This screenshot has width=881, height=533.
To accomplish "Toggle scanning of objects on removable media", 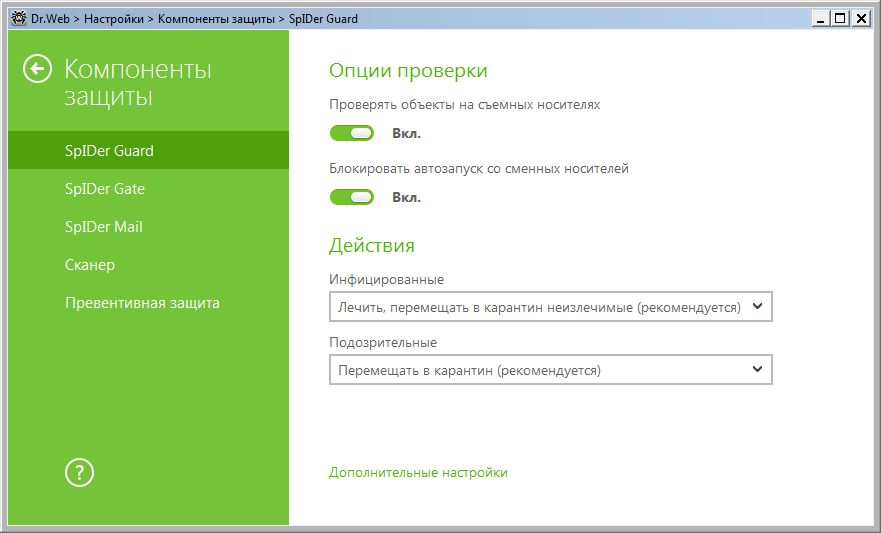I will point(351,133).
